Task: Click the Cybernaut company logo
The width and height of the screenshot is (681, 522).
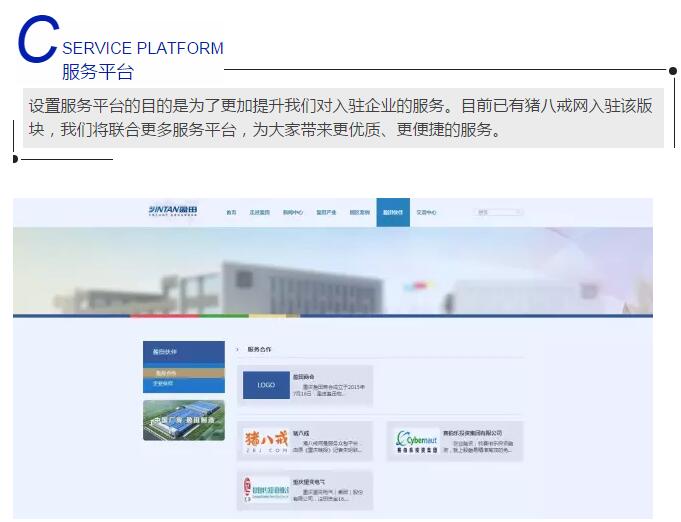Action: (x=415, y=441)
